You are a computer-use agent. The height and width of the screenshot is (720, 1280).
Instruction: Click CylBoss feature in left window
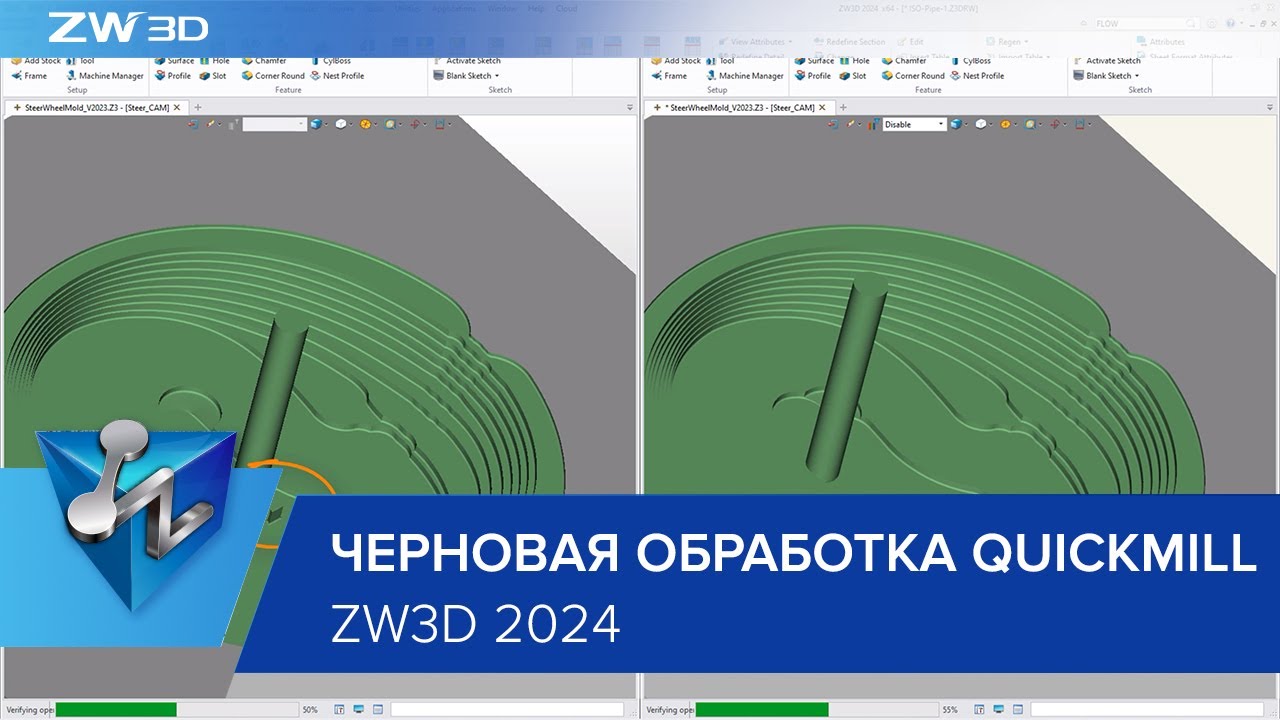tap(330, 61)
